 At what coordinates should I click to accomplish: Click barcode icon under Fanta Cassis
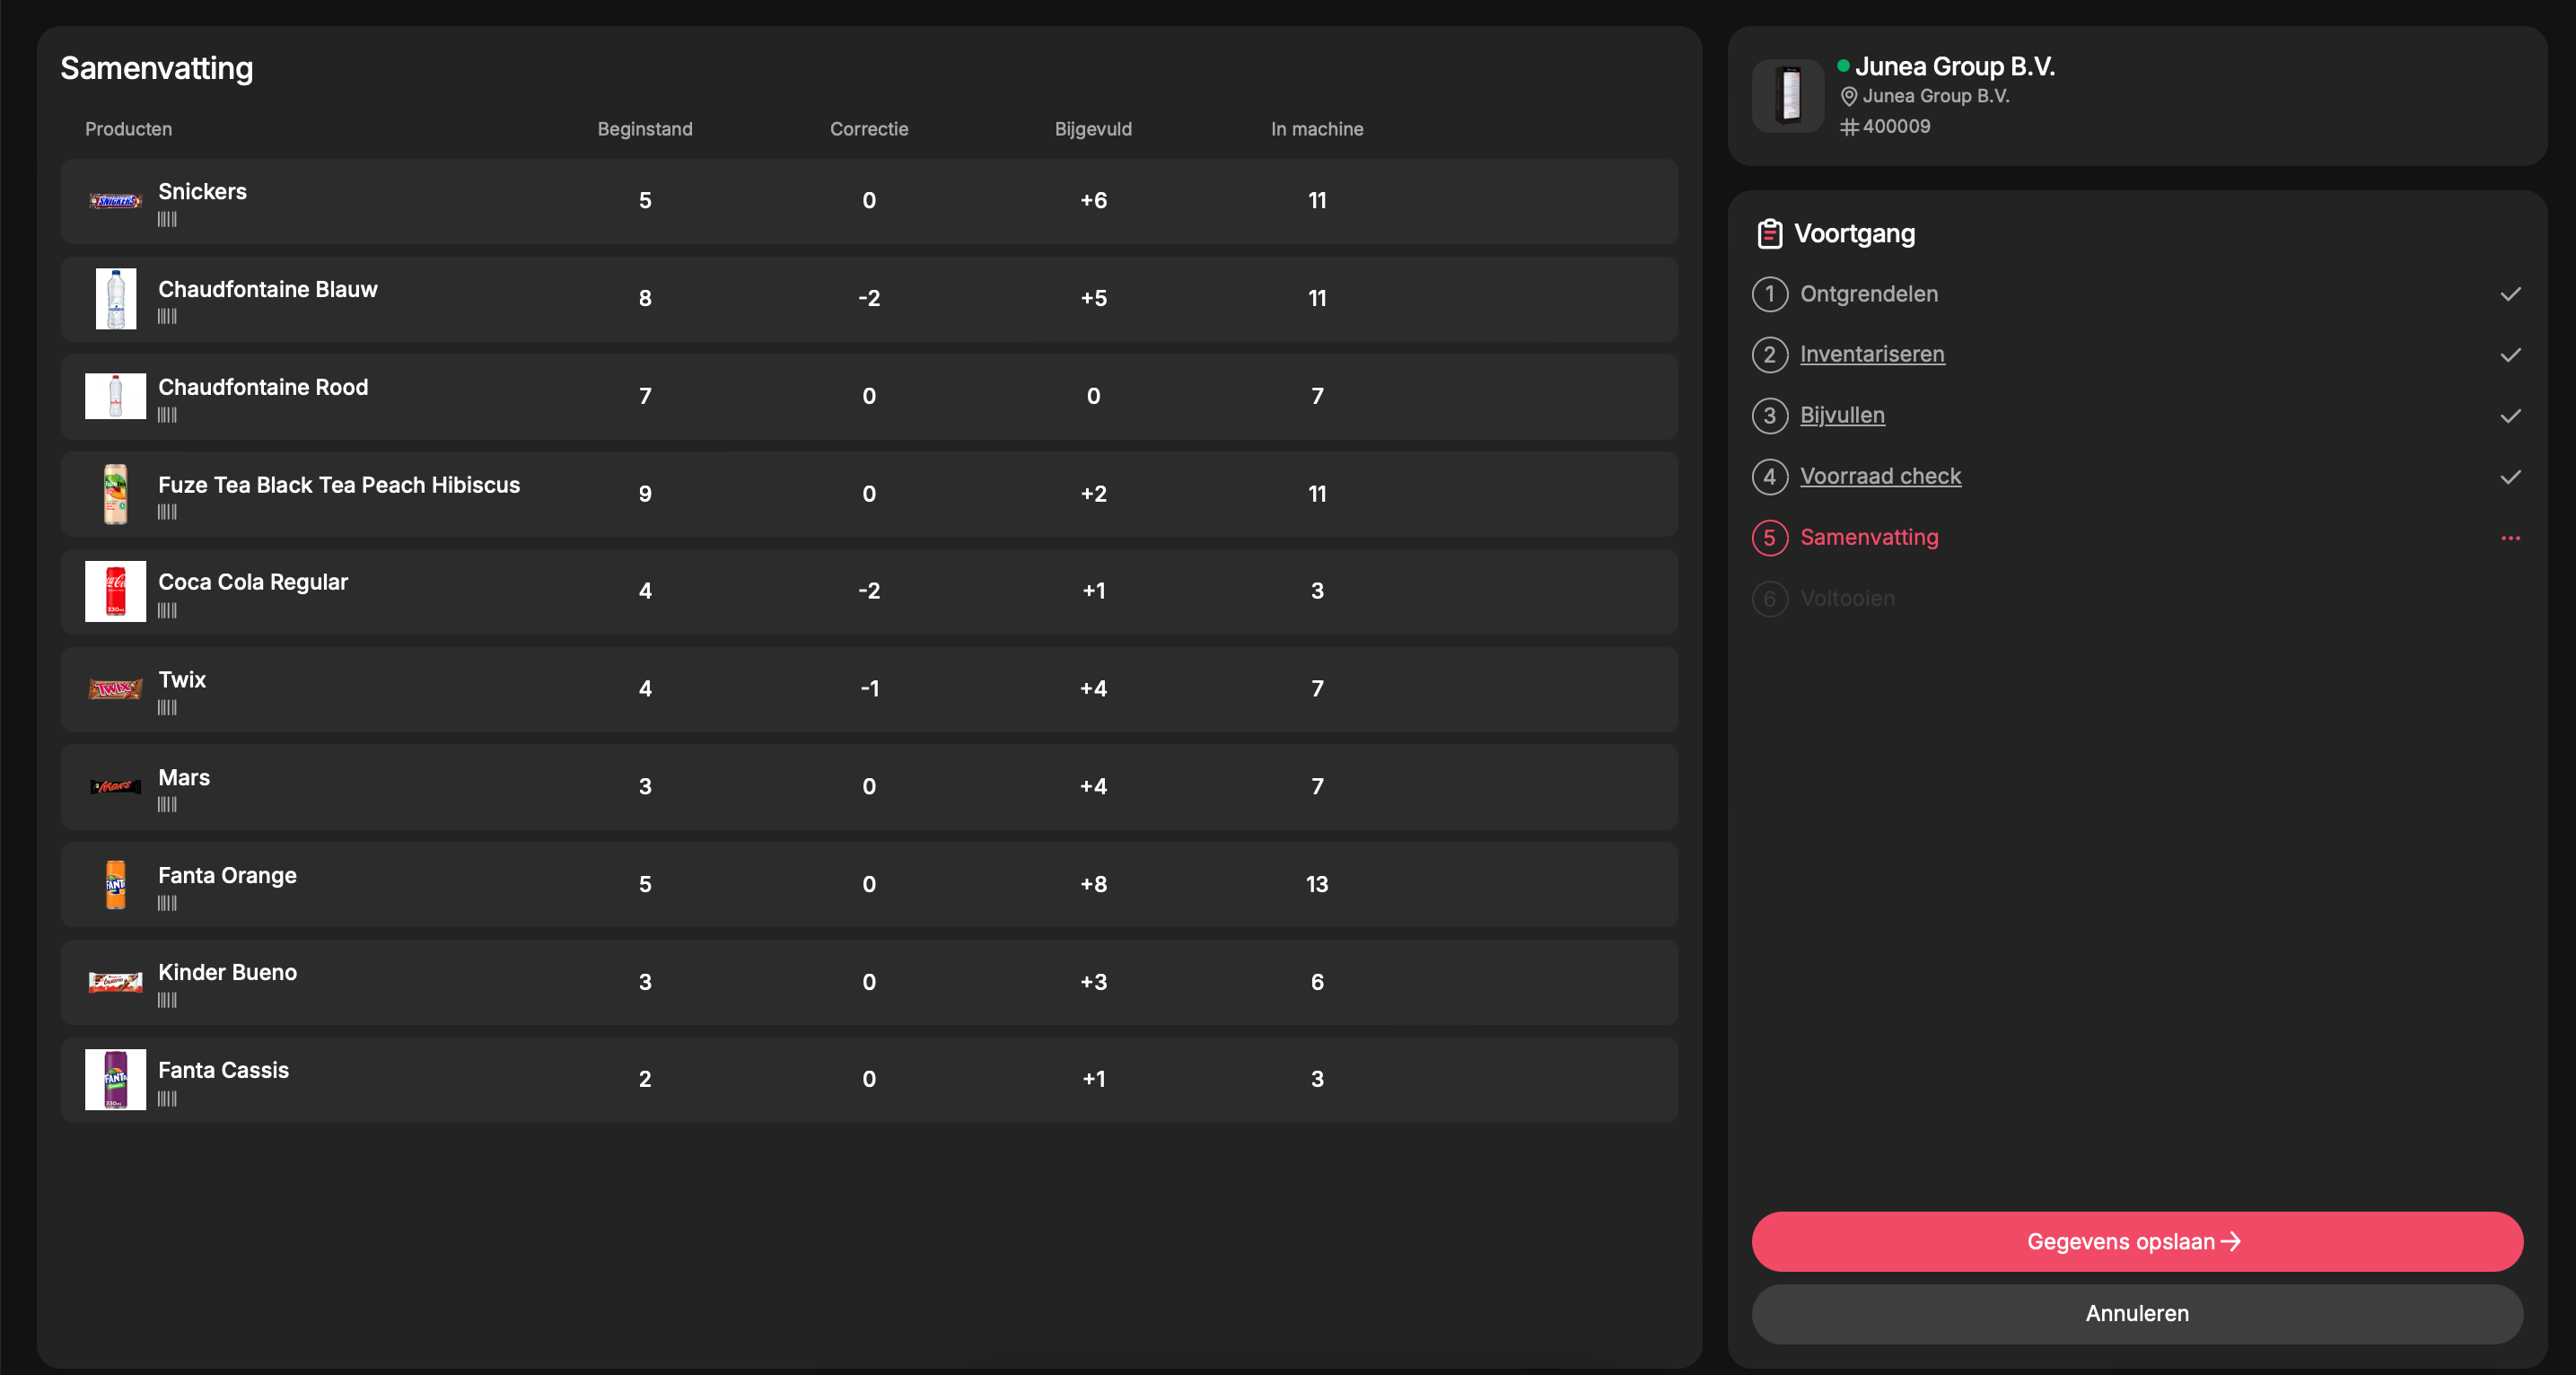(167, 1098)
